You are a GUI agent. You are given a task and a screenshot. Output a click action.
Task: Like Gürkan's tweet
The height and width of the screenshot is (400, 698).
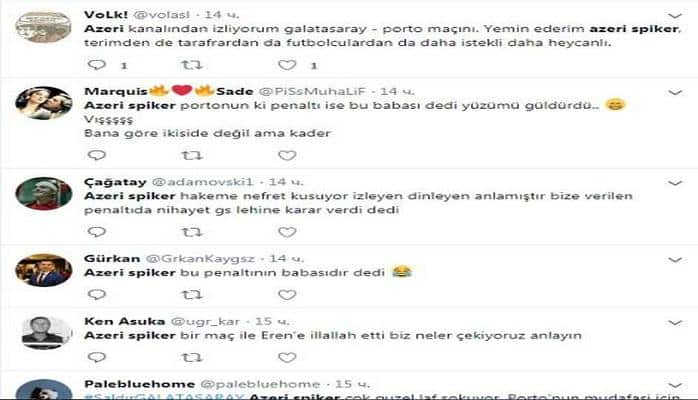point(287,295)
